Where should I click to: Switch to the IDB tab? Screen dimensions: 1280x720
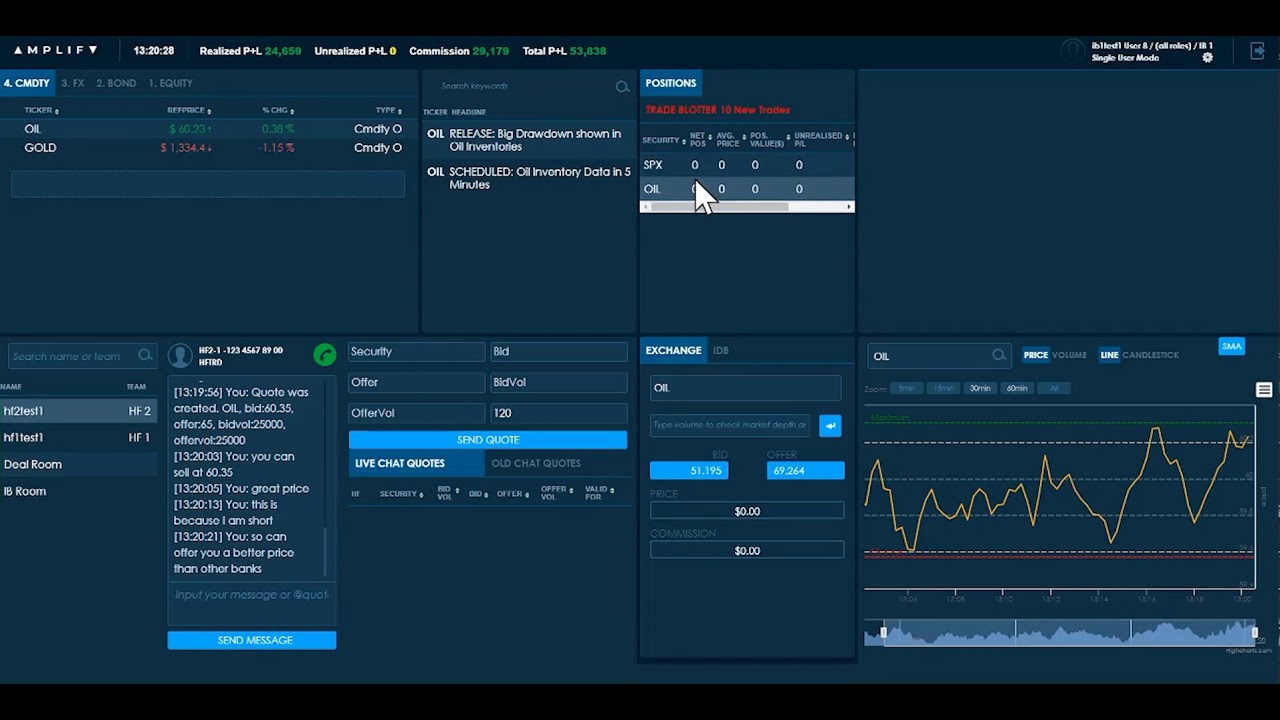pos(720,350)
